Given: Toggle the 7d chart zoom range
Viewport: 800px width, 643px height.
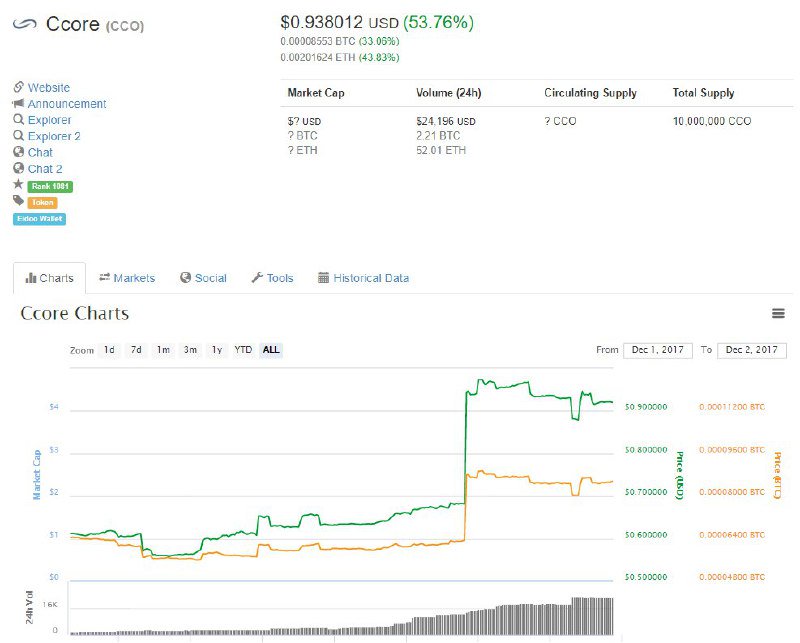Looking at the screenshot, I should (138, 351).
